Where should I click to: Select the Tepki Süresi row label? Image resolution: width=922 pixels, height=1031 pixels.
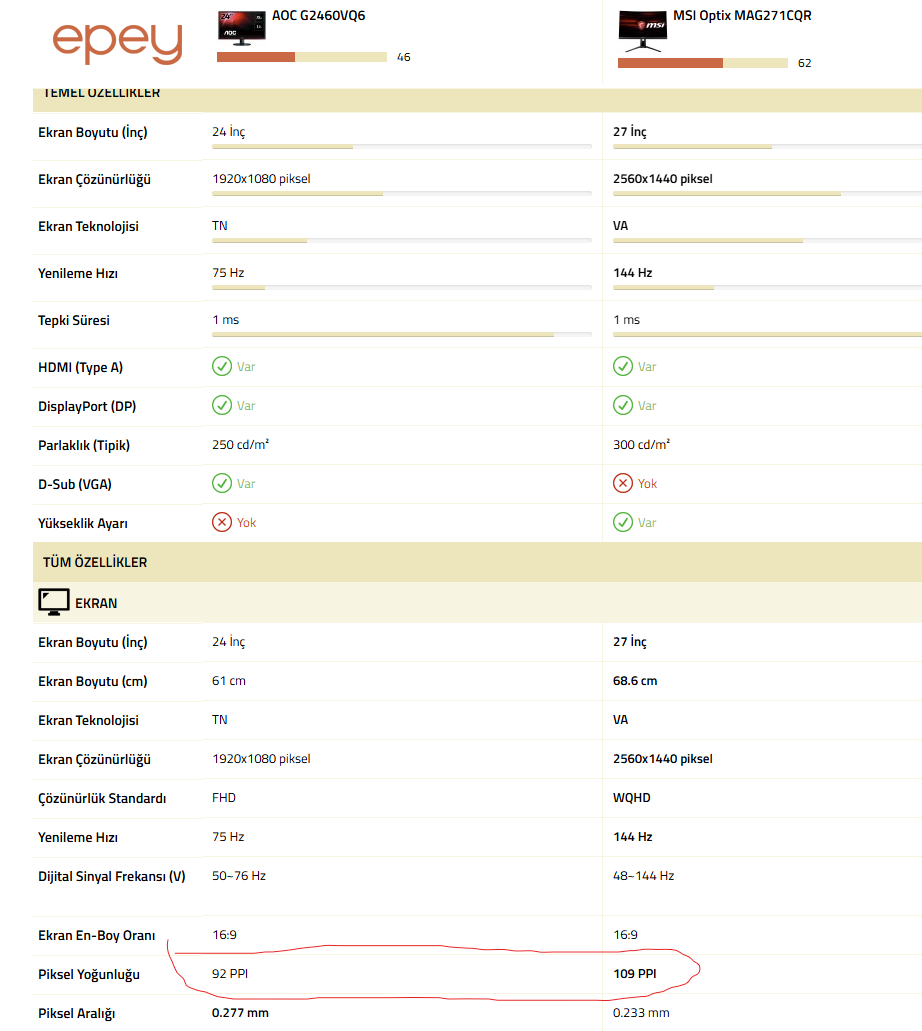[x=74, y=320]
